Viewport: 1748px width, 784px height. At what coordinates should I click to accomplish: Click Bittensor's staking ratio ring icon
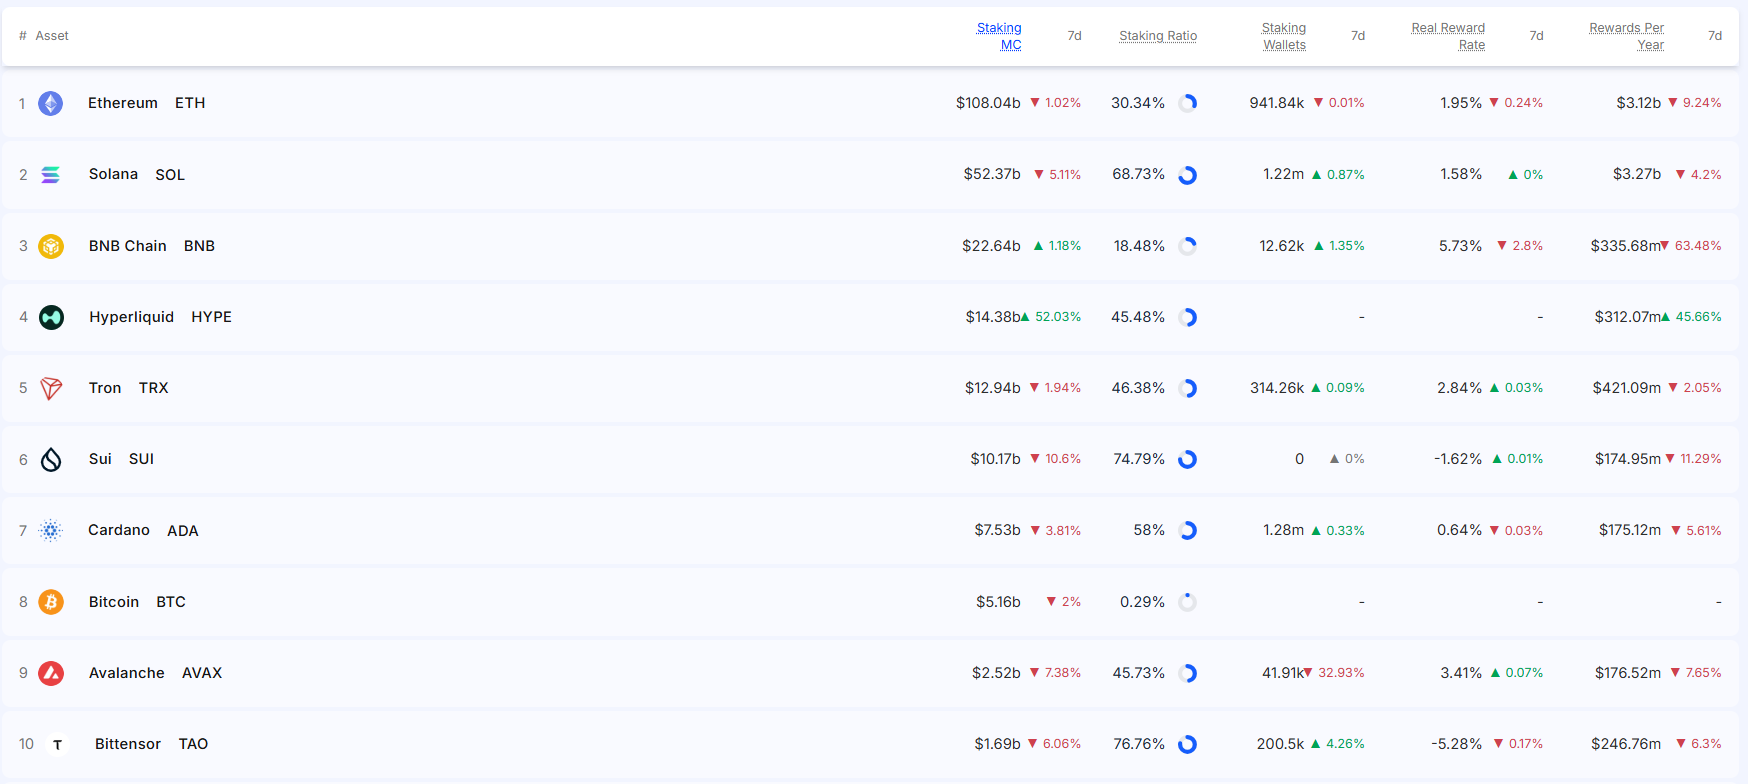(1188, 744)
